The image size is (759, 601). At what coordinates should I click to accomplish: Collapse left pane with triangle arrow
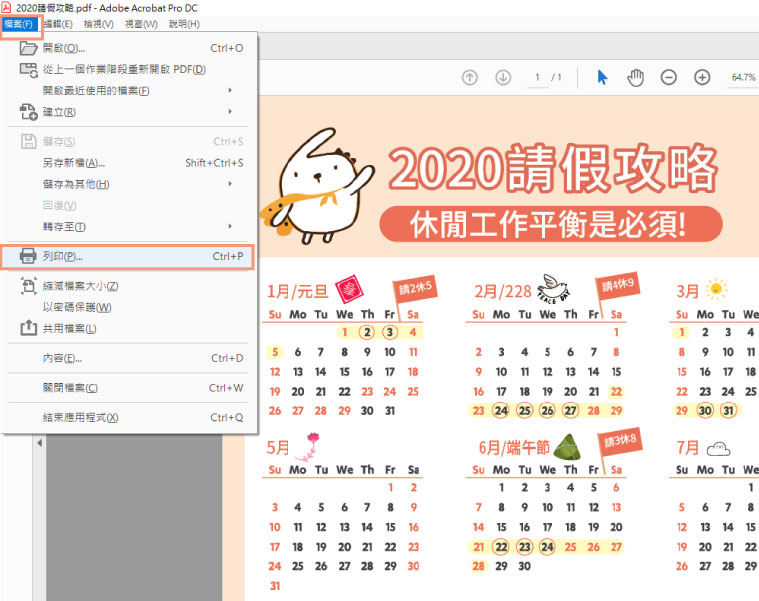[40, 443]
